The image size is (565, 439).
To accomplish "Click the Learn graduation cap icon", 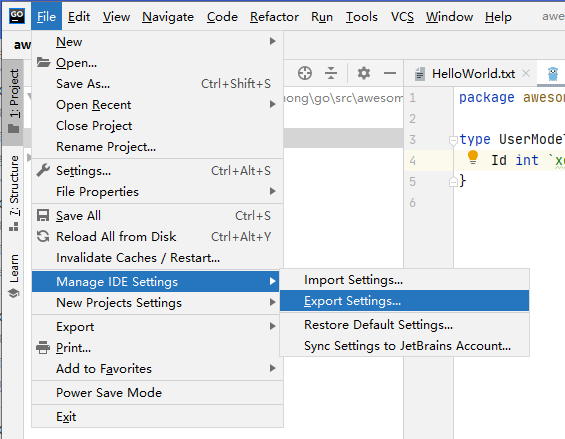I will [x=14, y=293].
